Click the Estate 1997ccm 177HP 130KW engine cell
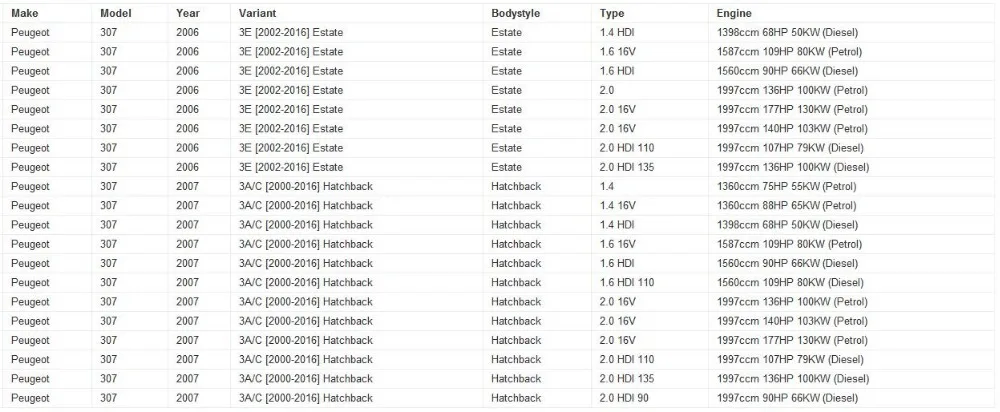The height and width of the screenshot is (412, 1000). click(851, 109)
